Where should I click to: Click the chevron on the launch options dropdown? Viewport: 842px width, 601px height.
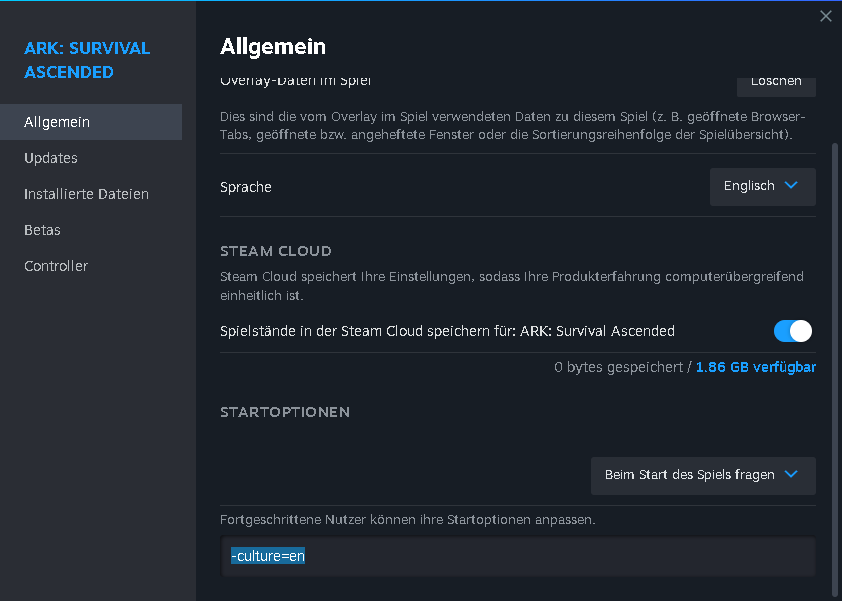point(791,474)
